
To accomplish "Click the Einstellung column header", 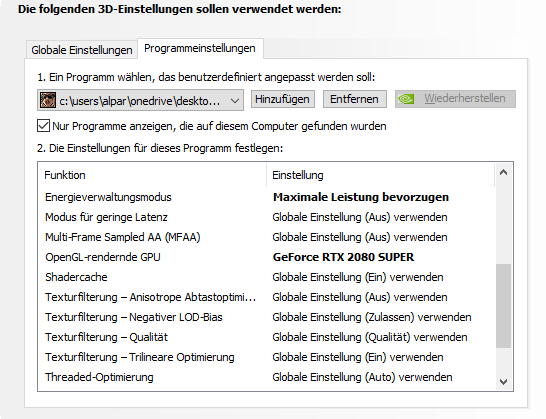I will pos(380,175).
